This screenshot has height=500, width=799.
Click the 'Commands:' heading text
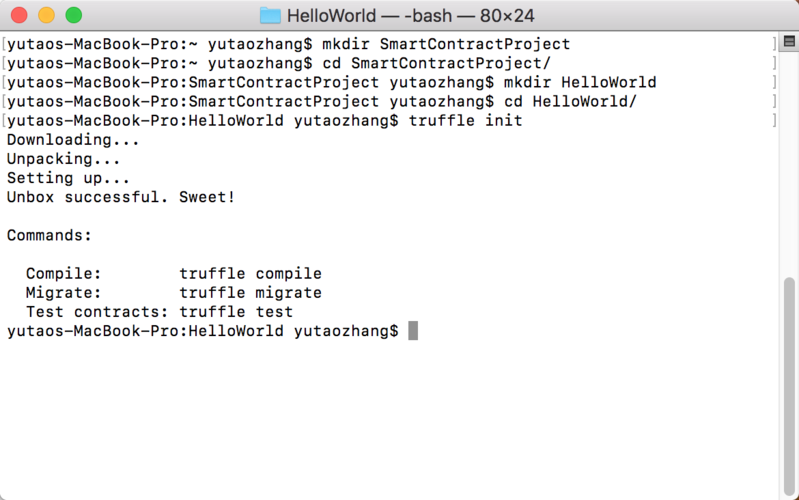pyautogui.click(x=49, y=235)
